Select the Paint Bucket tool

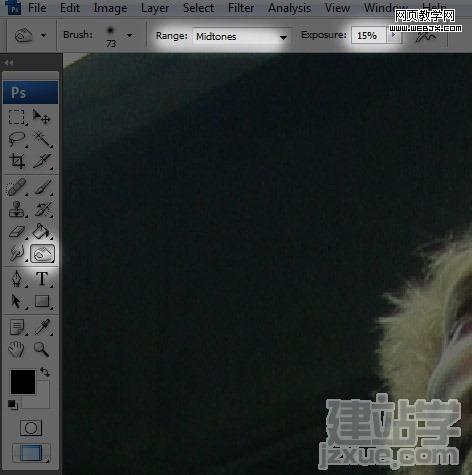42,232
